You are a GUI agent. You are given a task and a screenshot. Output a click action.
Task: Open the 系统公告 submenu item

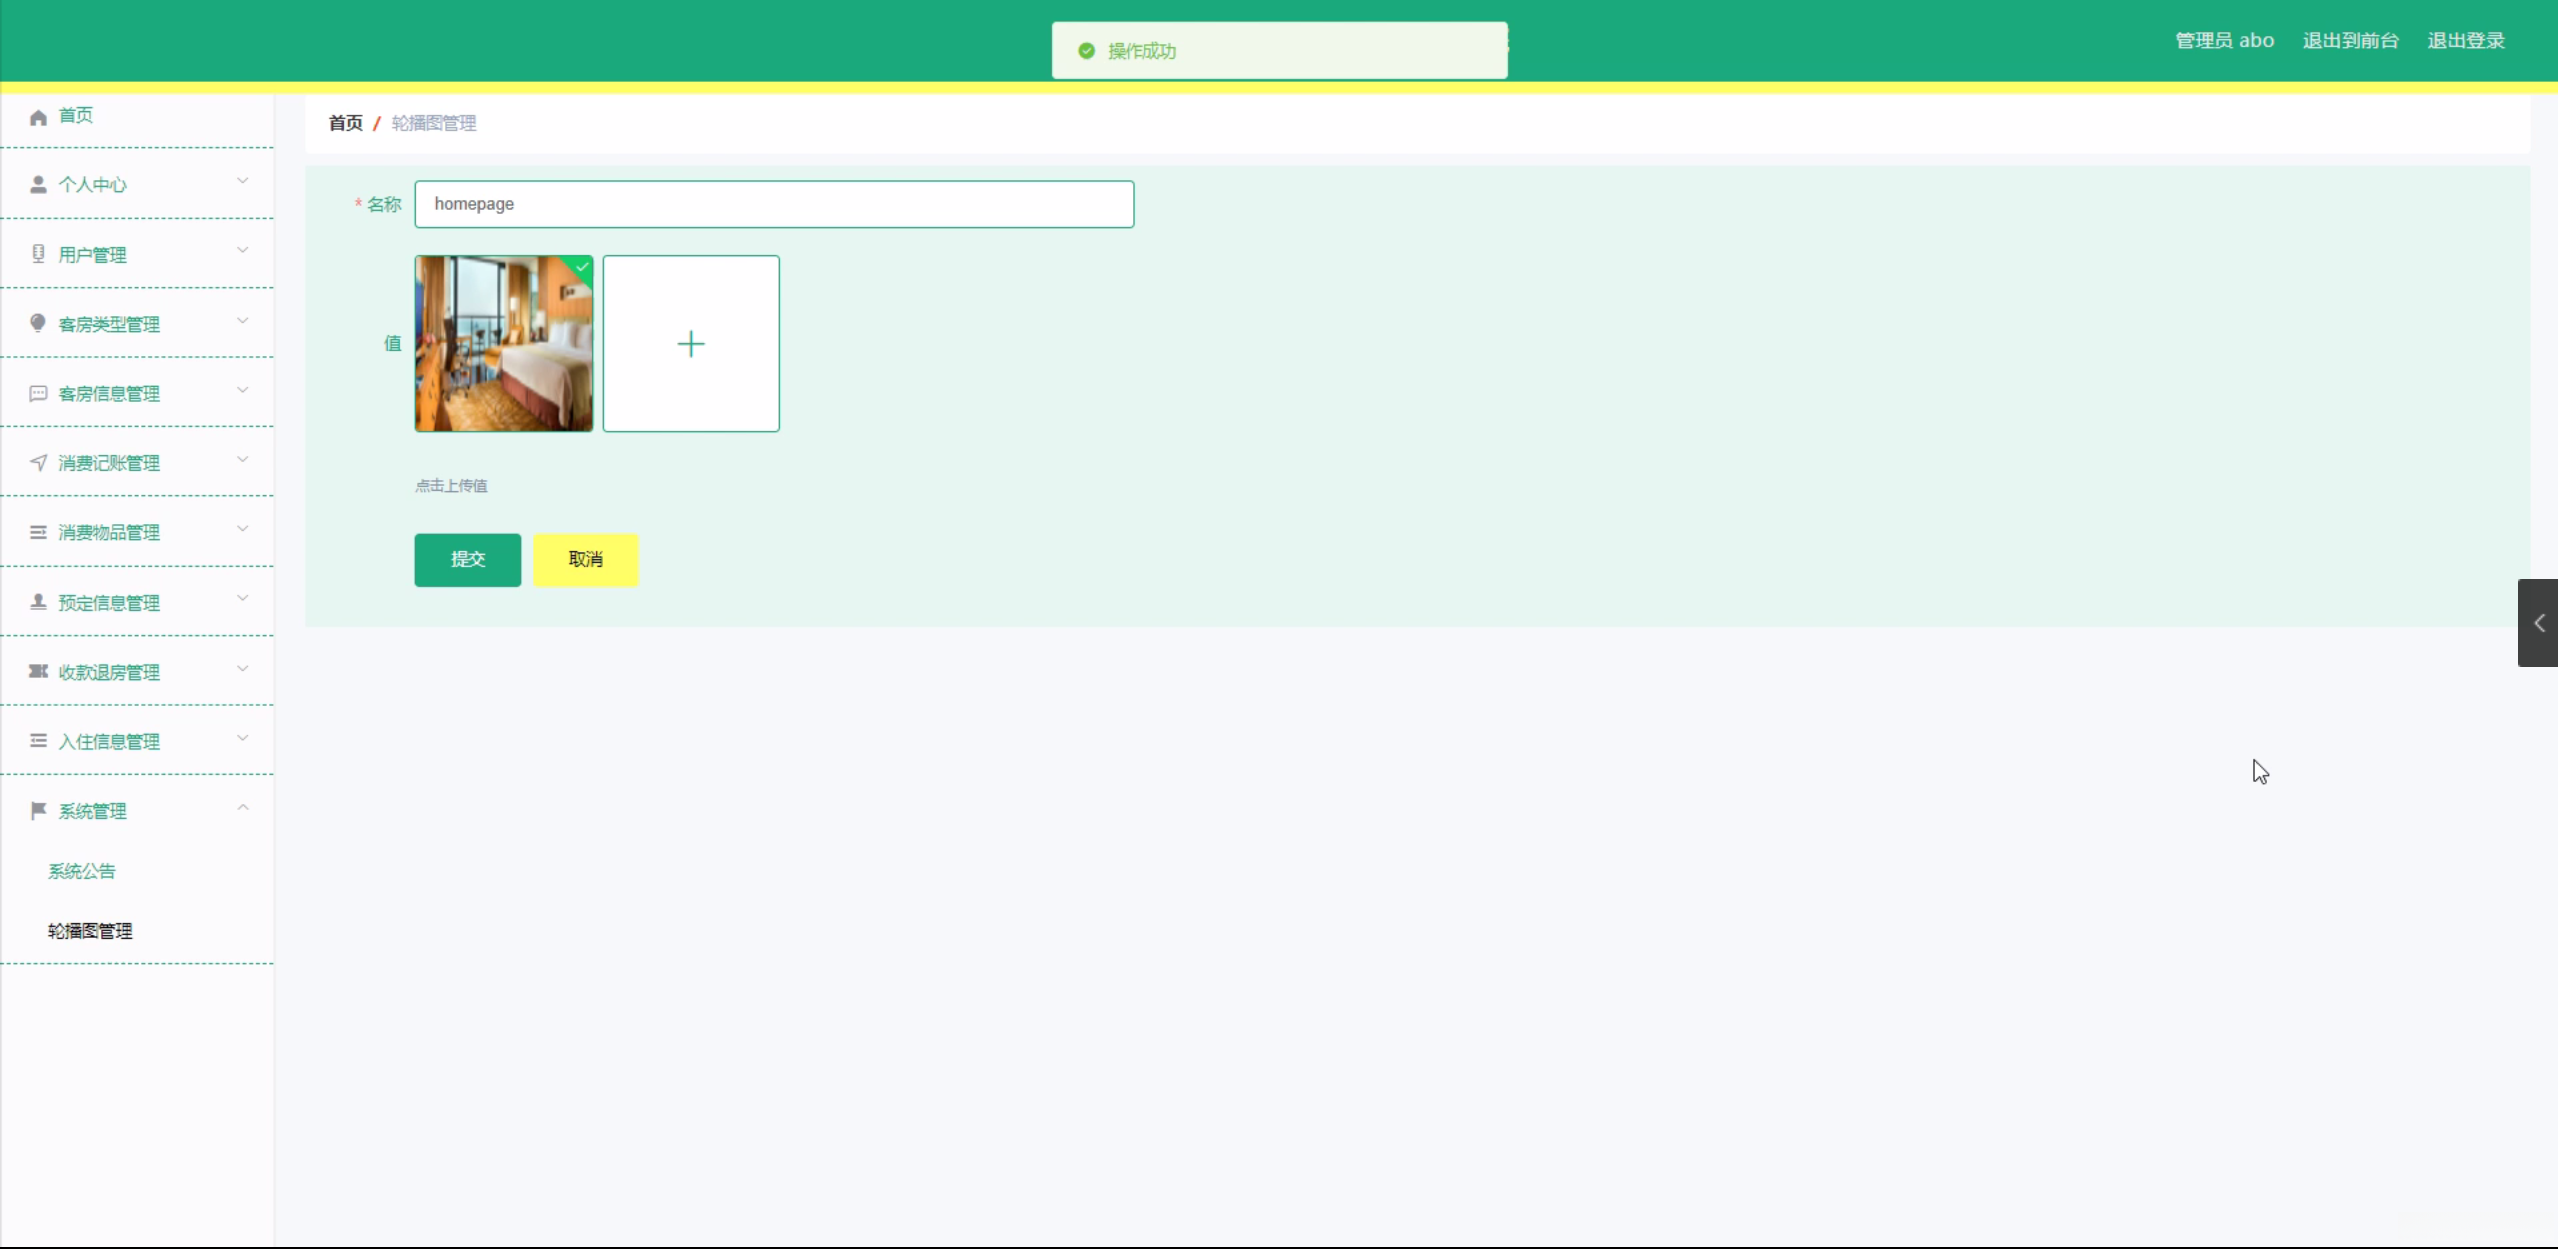click(x=82, y=871)
